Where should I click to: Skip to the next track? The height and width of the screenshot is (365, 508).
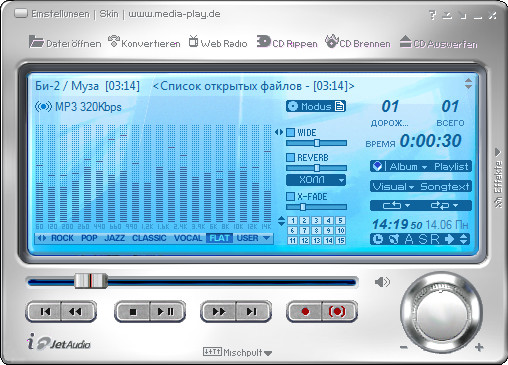[252, 312]
